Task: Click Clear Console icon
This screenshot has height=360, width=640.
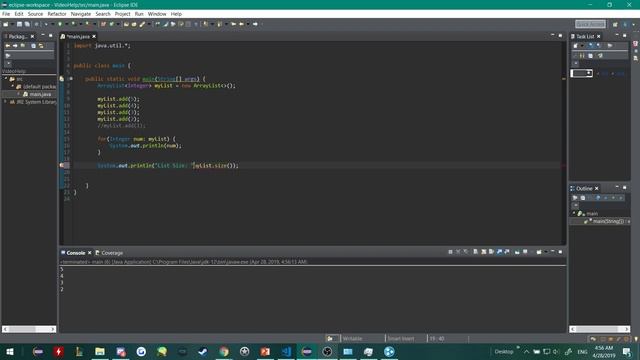Action: pyautogui.click(x=476, y=252)
